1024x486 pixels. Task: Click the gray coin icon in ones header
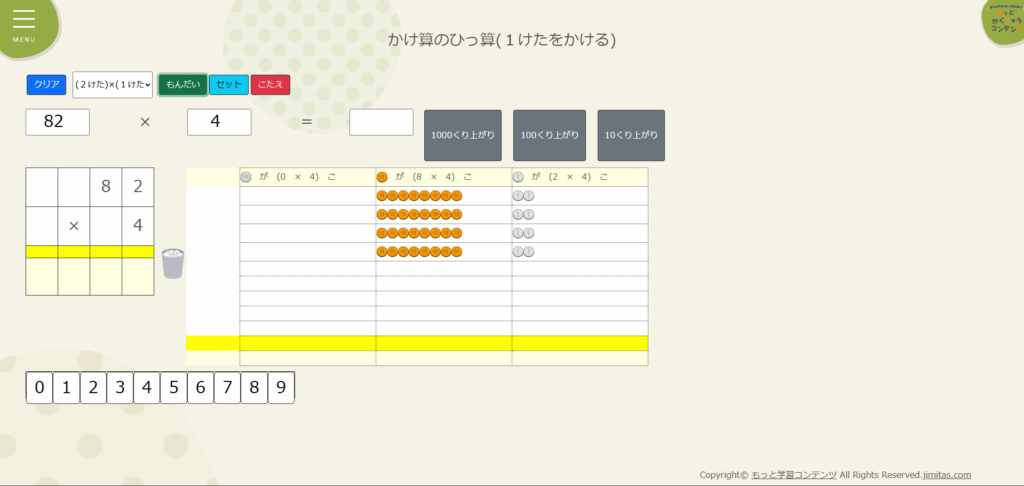[518, 177]
